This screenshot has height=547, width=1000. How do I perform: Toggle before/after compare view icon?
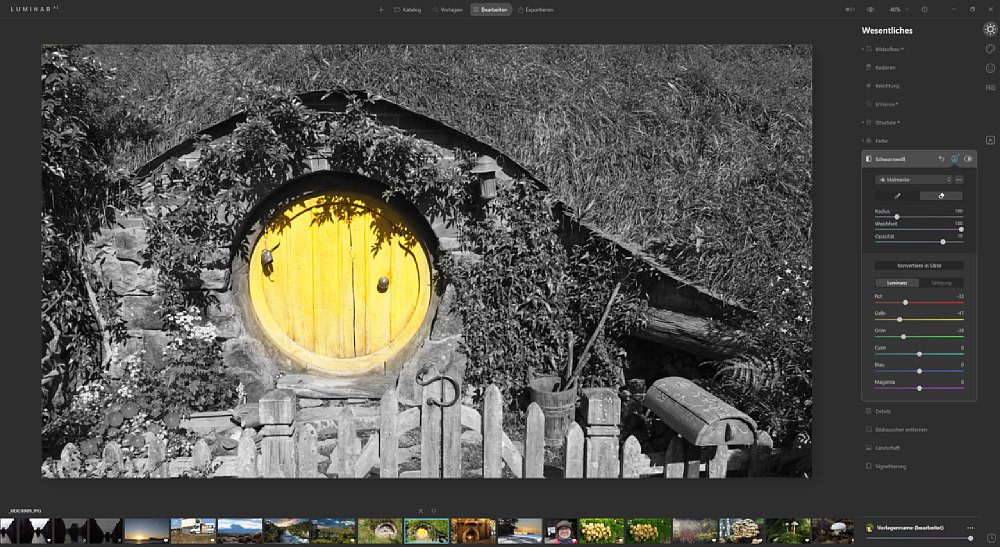[849, 10]
